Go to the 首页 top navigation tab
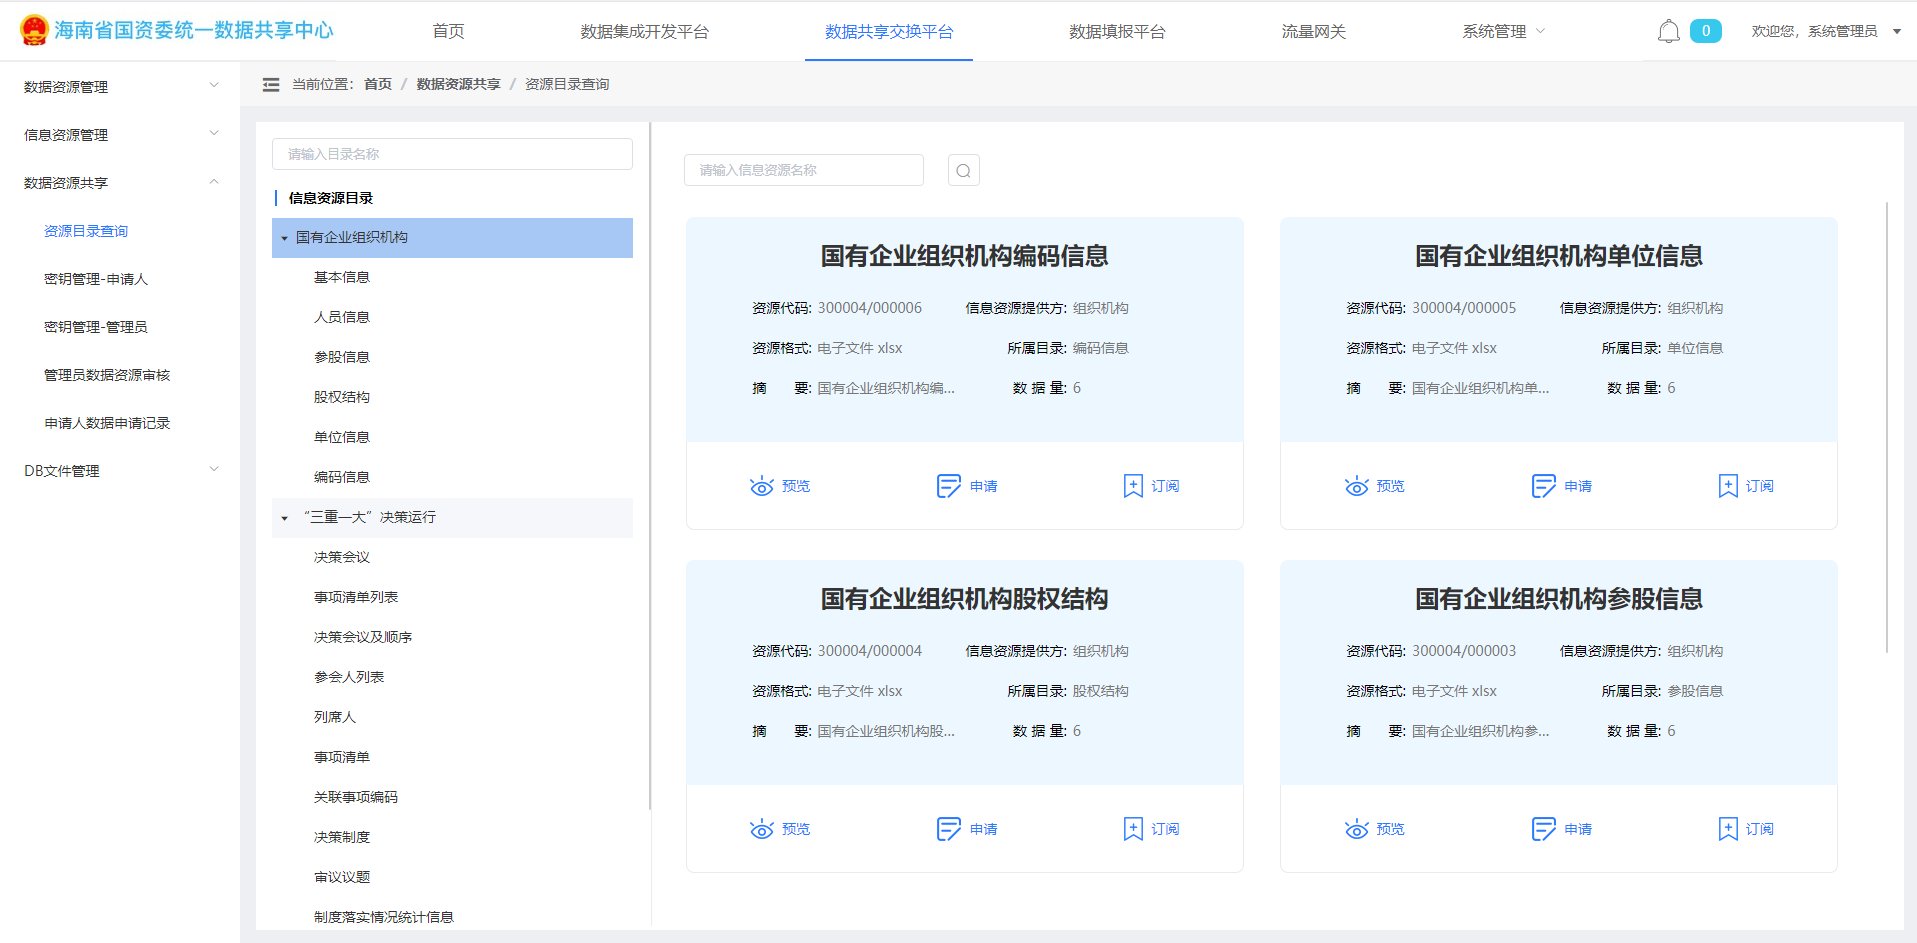Viewport: 1917px width, 943px height. click(448, 32)
